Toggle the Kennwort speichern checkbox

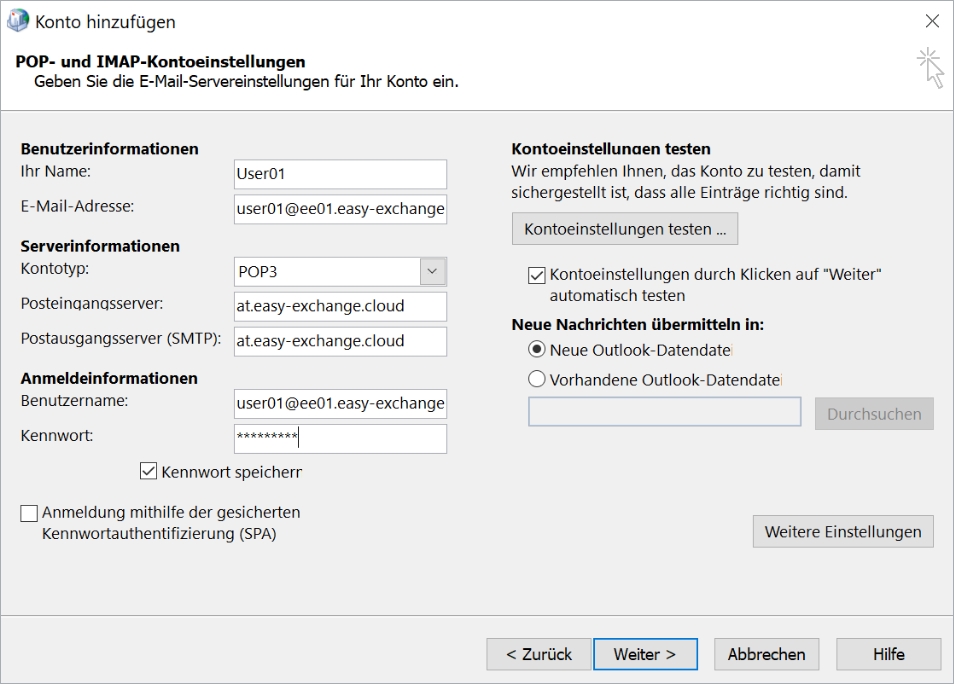(148, 471)
